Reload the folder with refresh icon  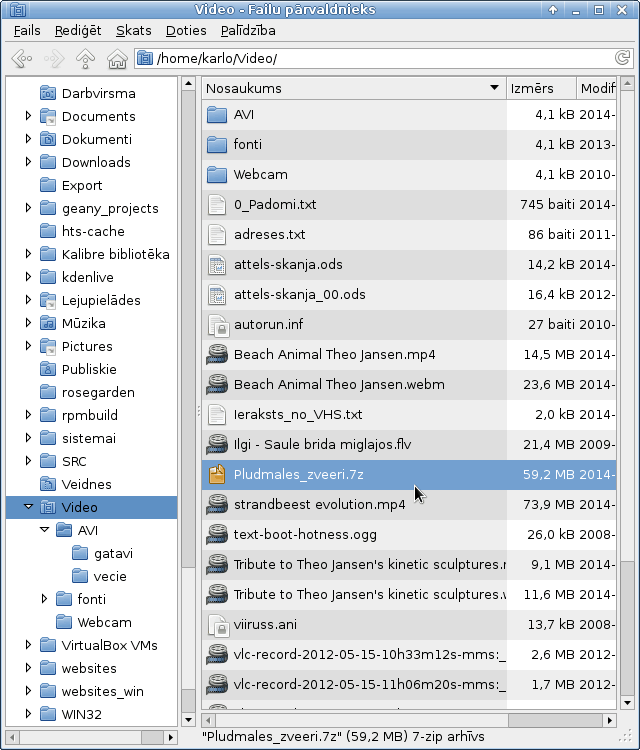click(x=622, y=58)
